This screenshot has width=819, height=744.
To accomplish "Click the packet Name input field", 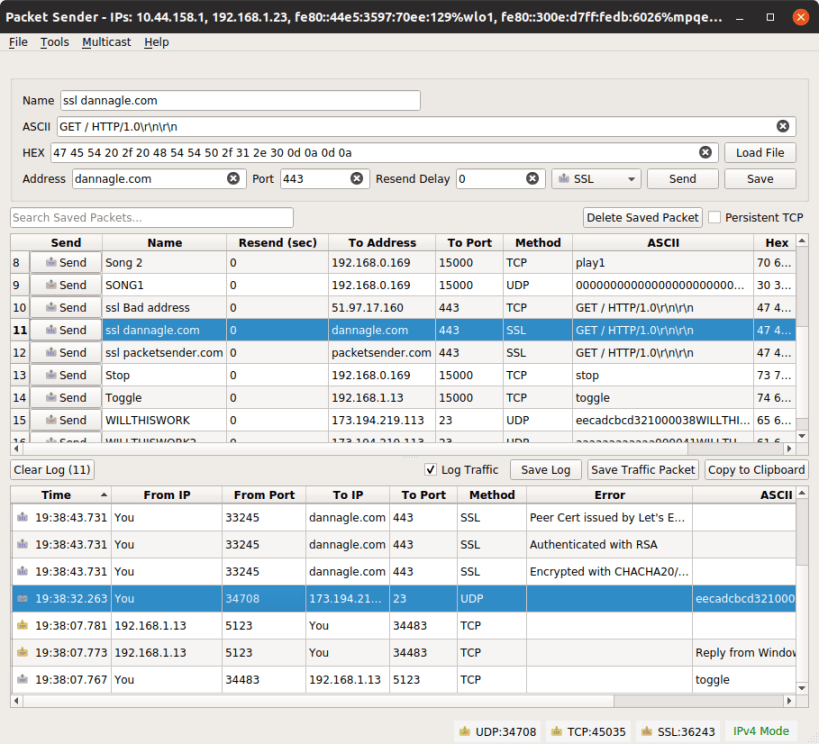I will [x=240, y=100].
